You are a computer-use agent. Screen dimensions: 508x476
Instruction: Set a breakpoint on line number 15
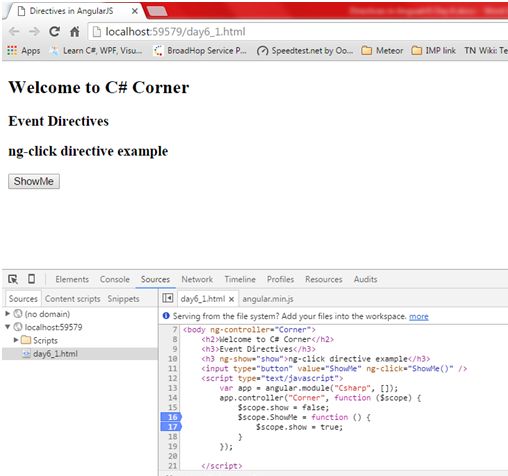(x=173, y=407)
